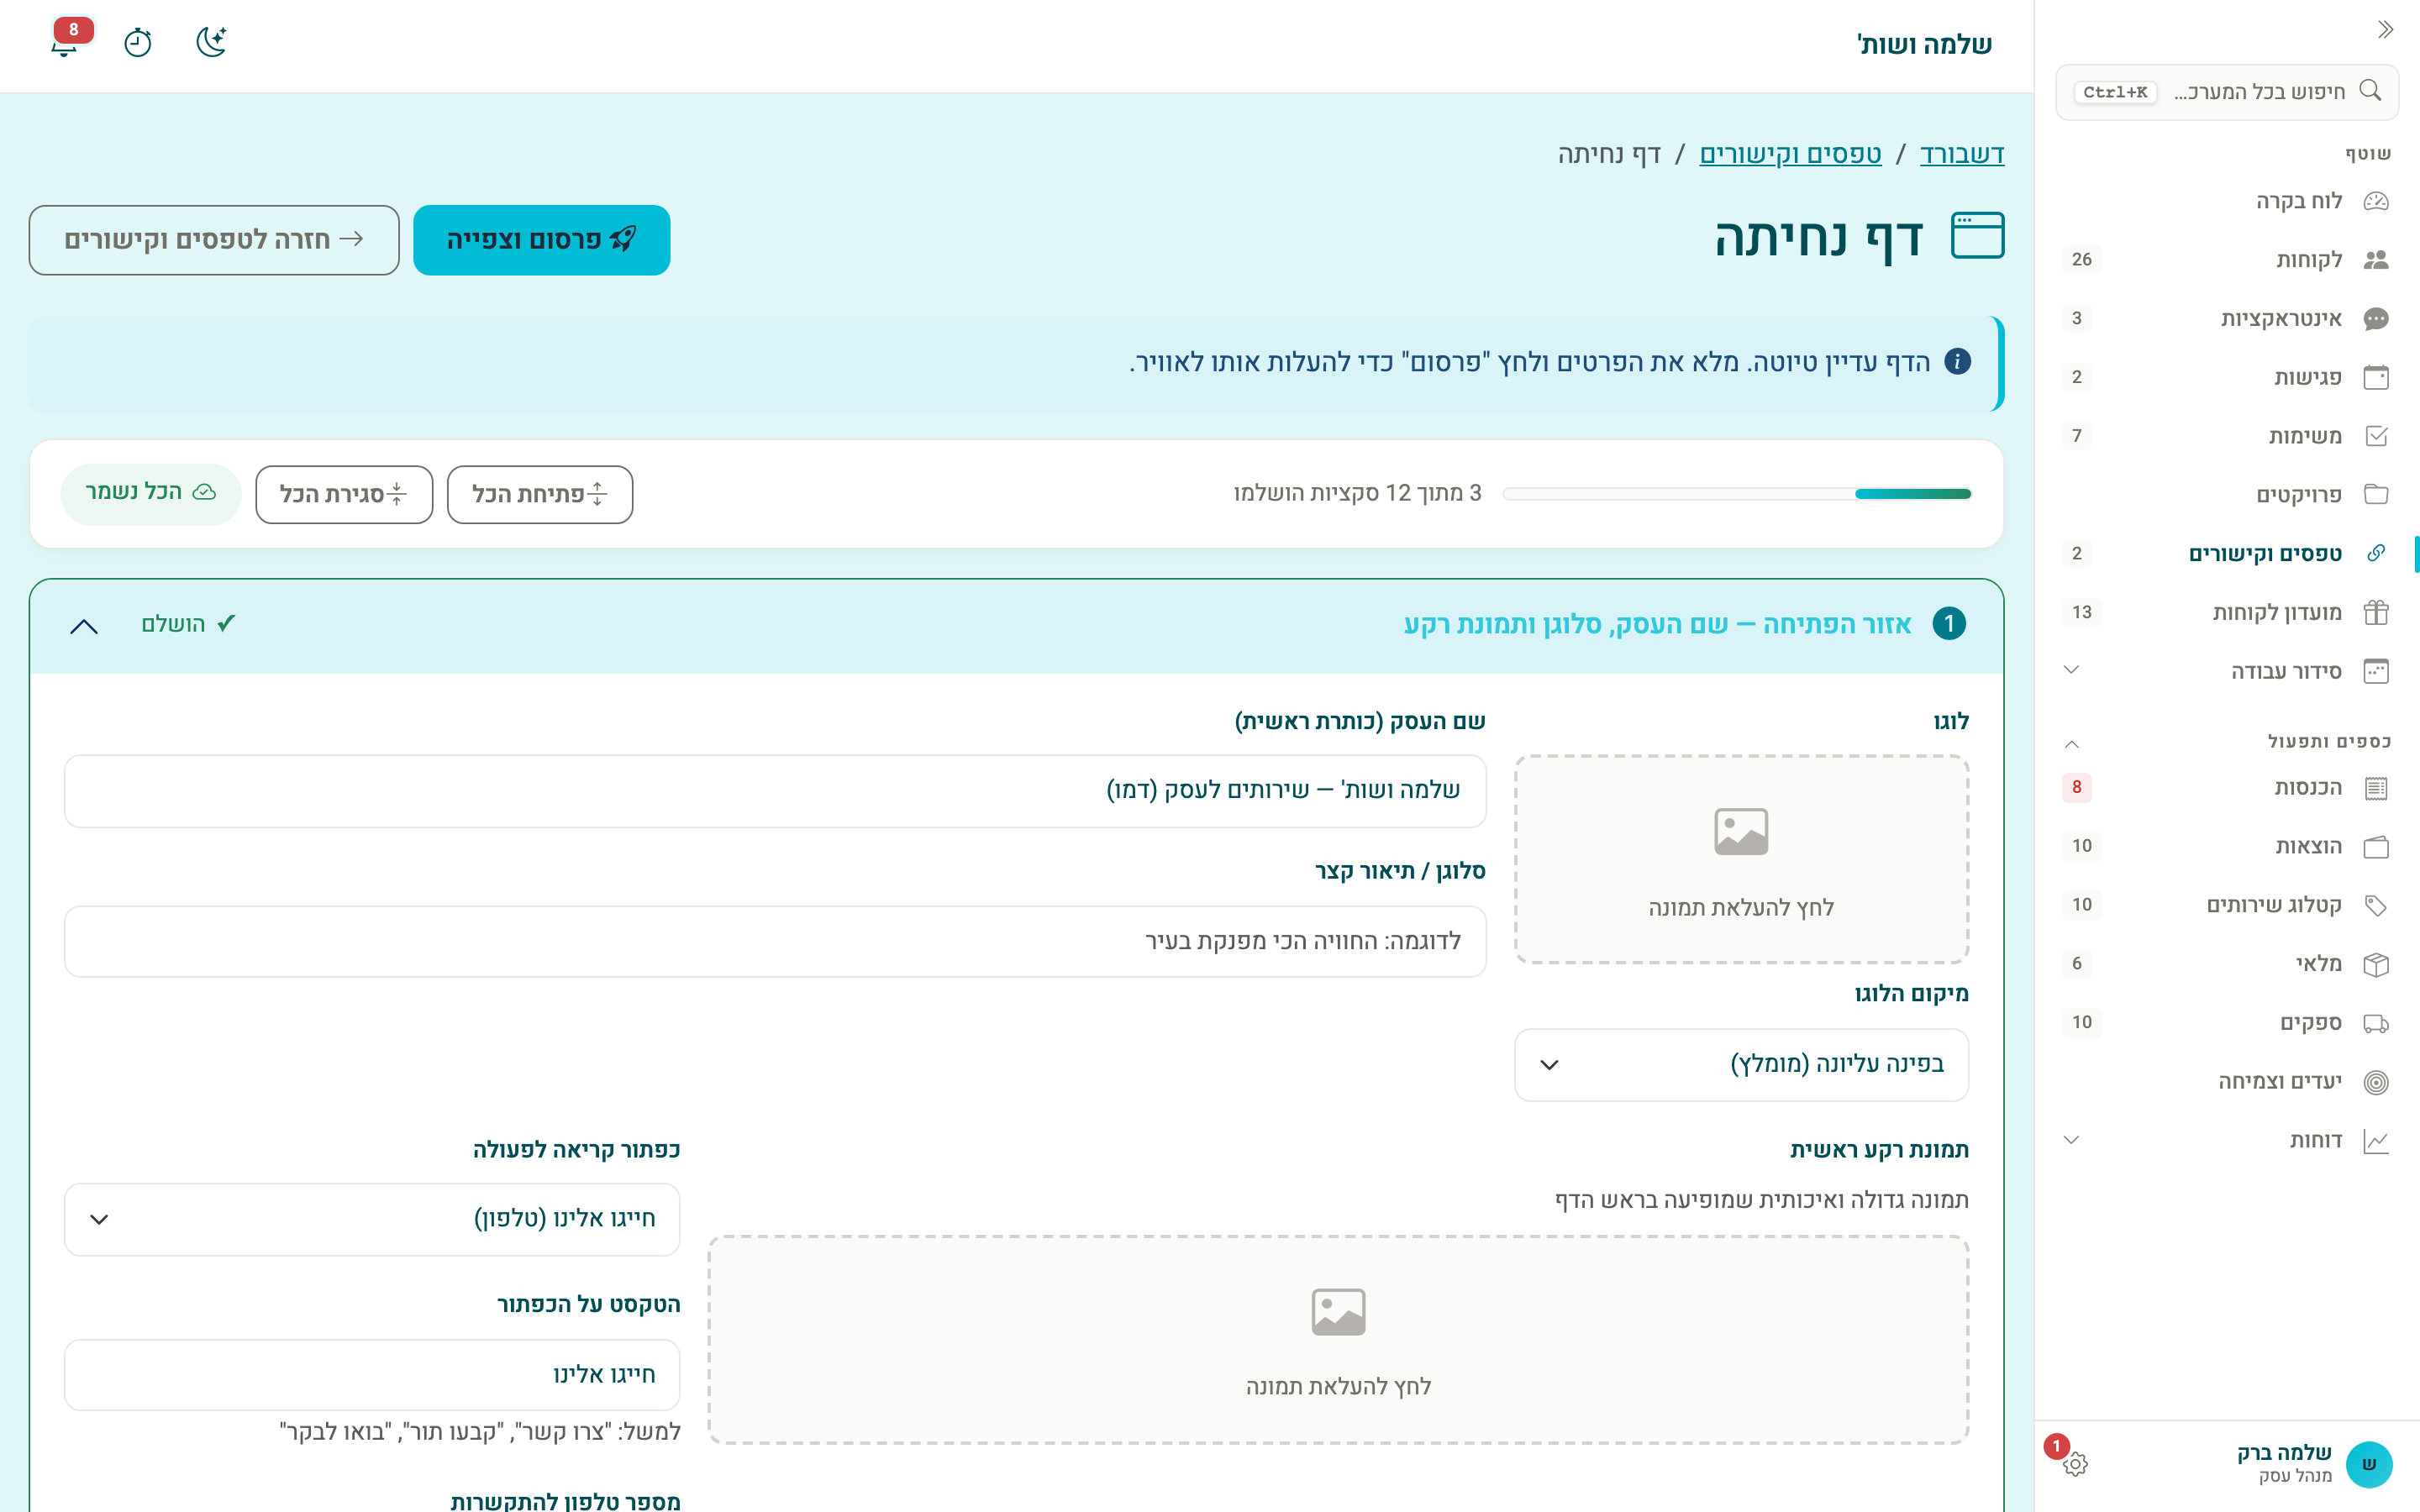Click the sections completion progress bar
2420x1512 pixels.
(x=1736, y=494)
